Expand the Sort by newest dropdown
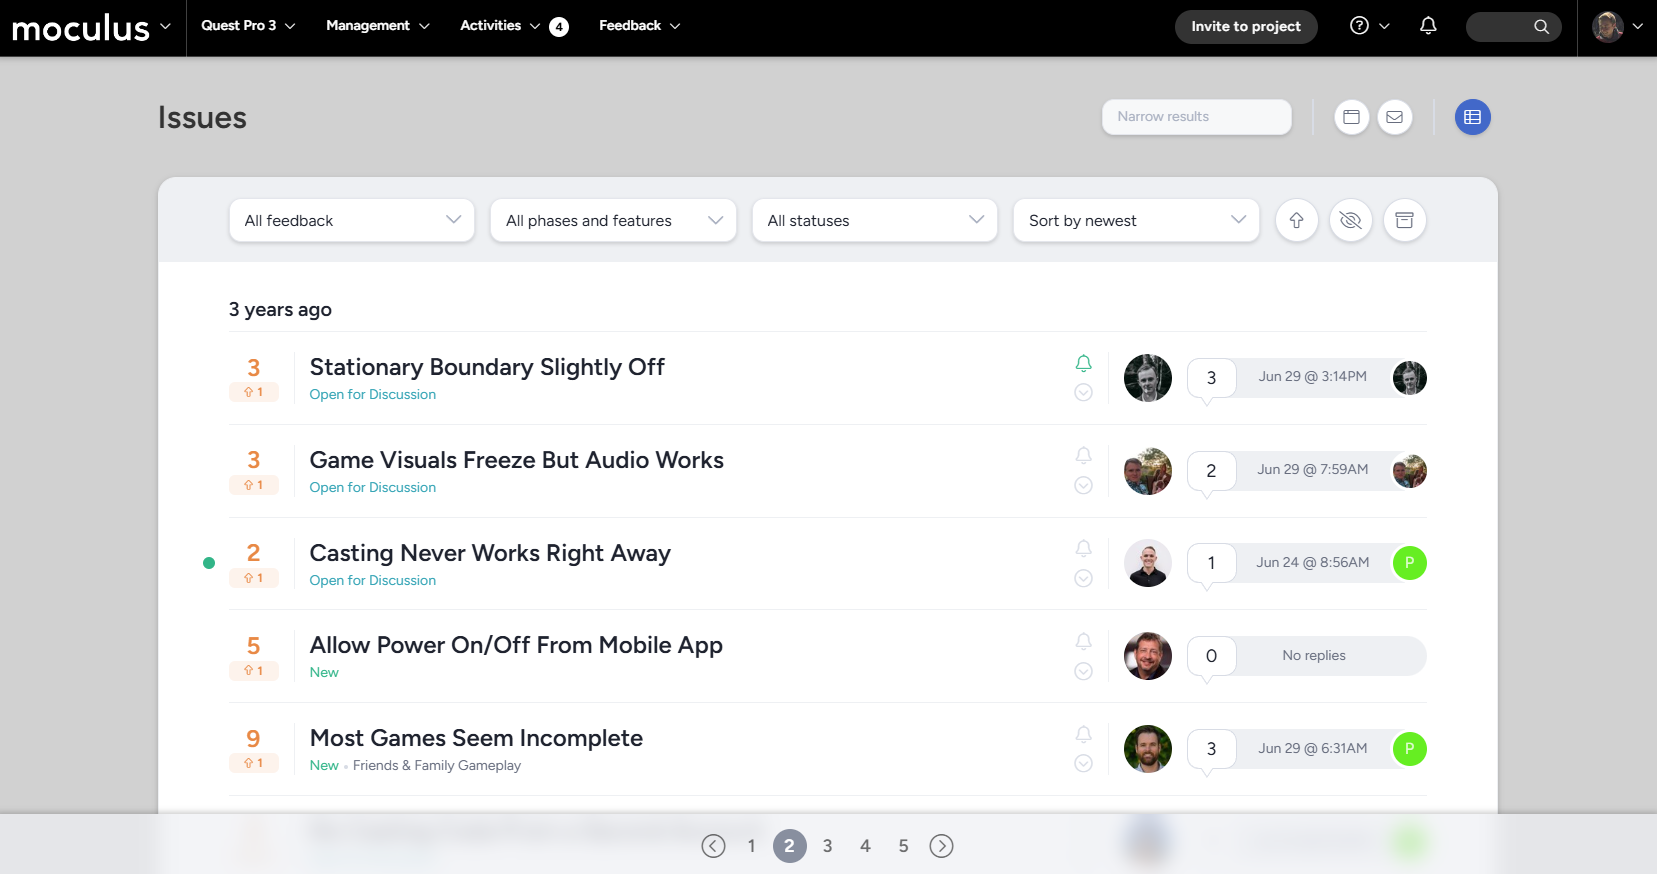This screenshot has width=1657, height=874. pos(1136,220)
